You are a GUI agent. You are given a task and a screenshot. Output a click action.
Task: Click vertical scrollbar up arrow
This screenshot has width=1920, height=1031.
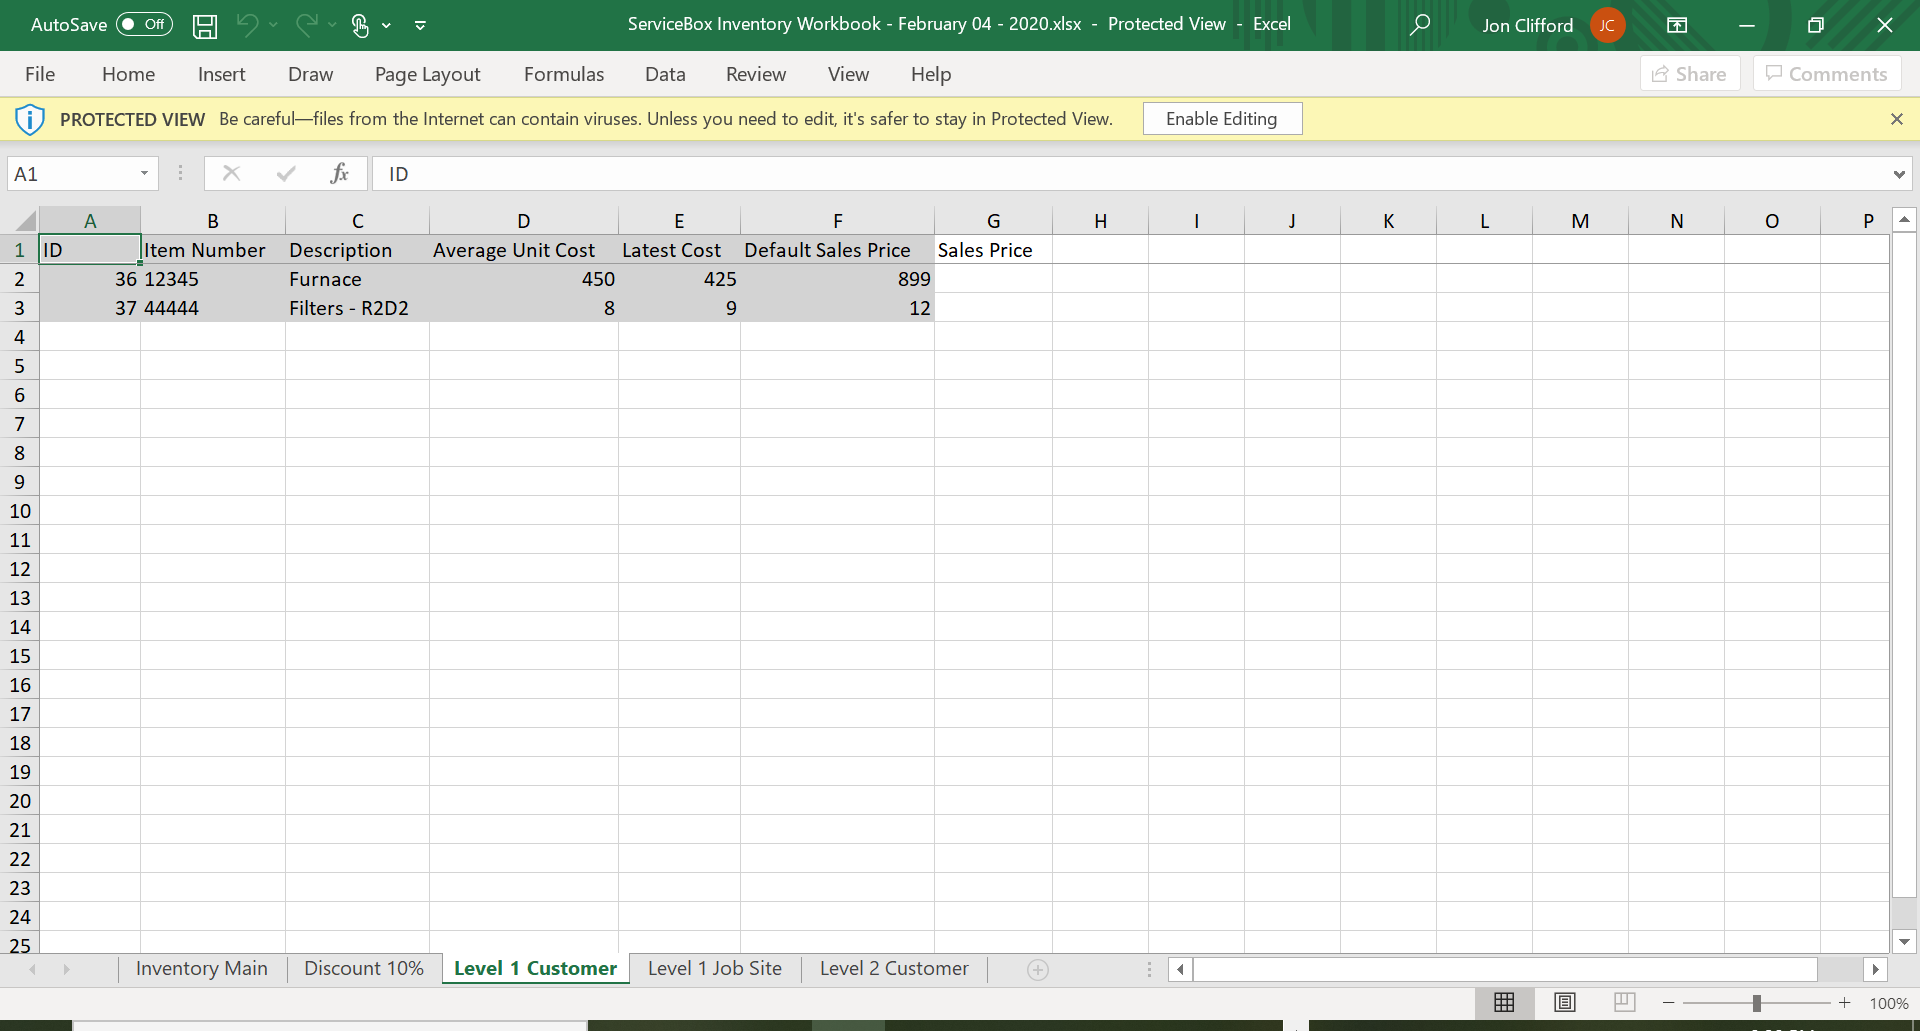pyautogui.click(x=1904, y=219)
